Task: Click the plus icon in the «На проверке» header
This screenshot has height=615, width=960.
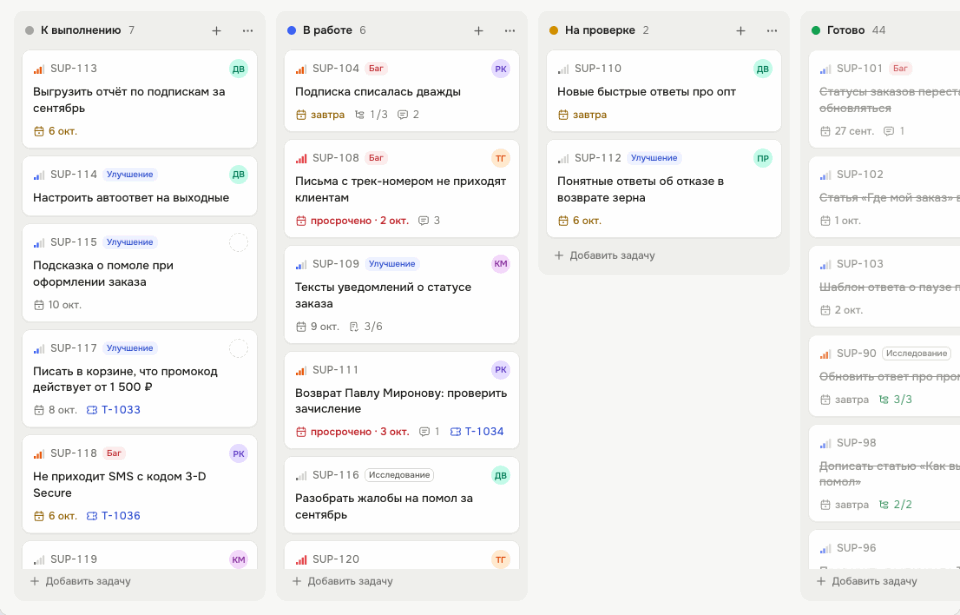Action: (x=740, y=31)
